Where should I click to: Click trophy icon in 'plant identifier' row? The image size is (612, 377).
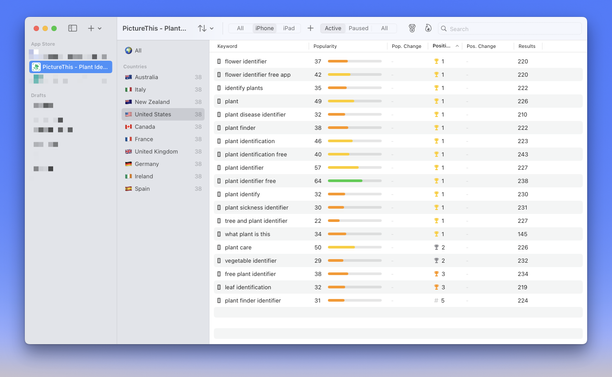tap(436, 167)
